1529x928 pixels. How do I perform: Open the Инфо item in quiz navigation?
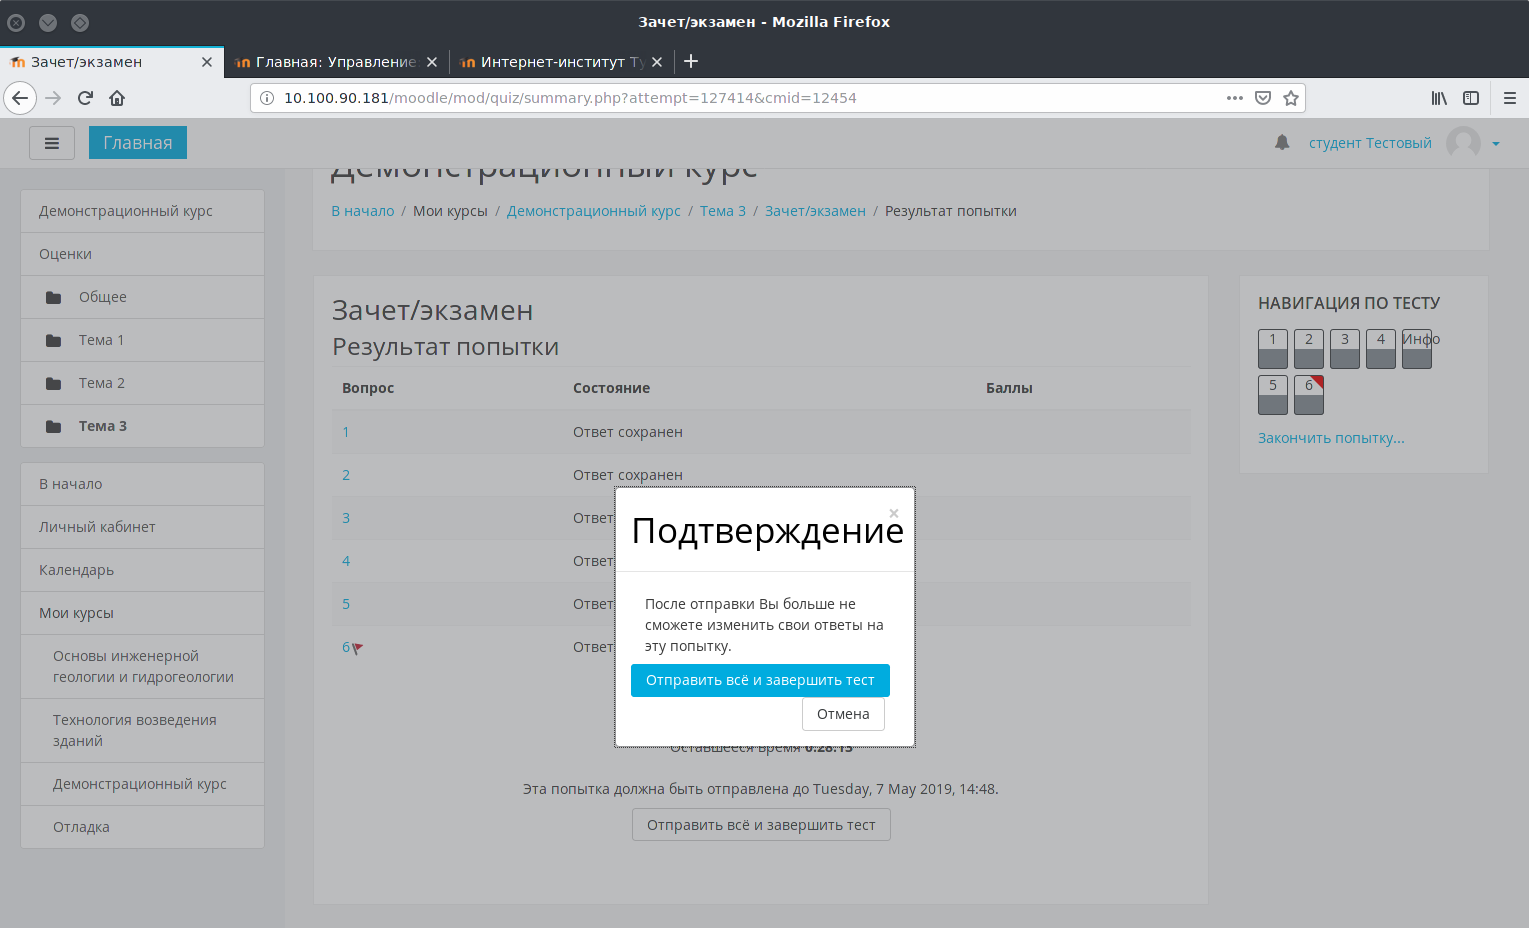1417,349
